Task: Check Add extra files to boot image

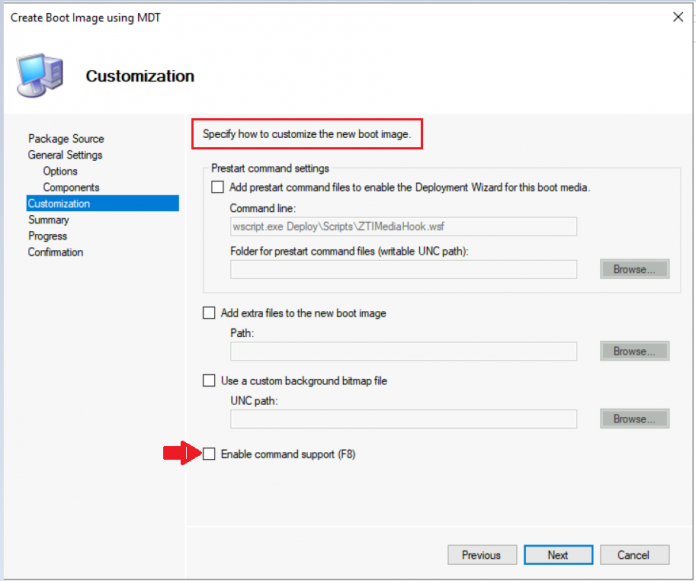Action: click(209, 313)
